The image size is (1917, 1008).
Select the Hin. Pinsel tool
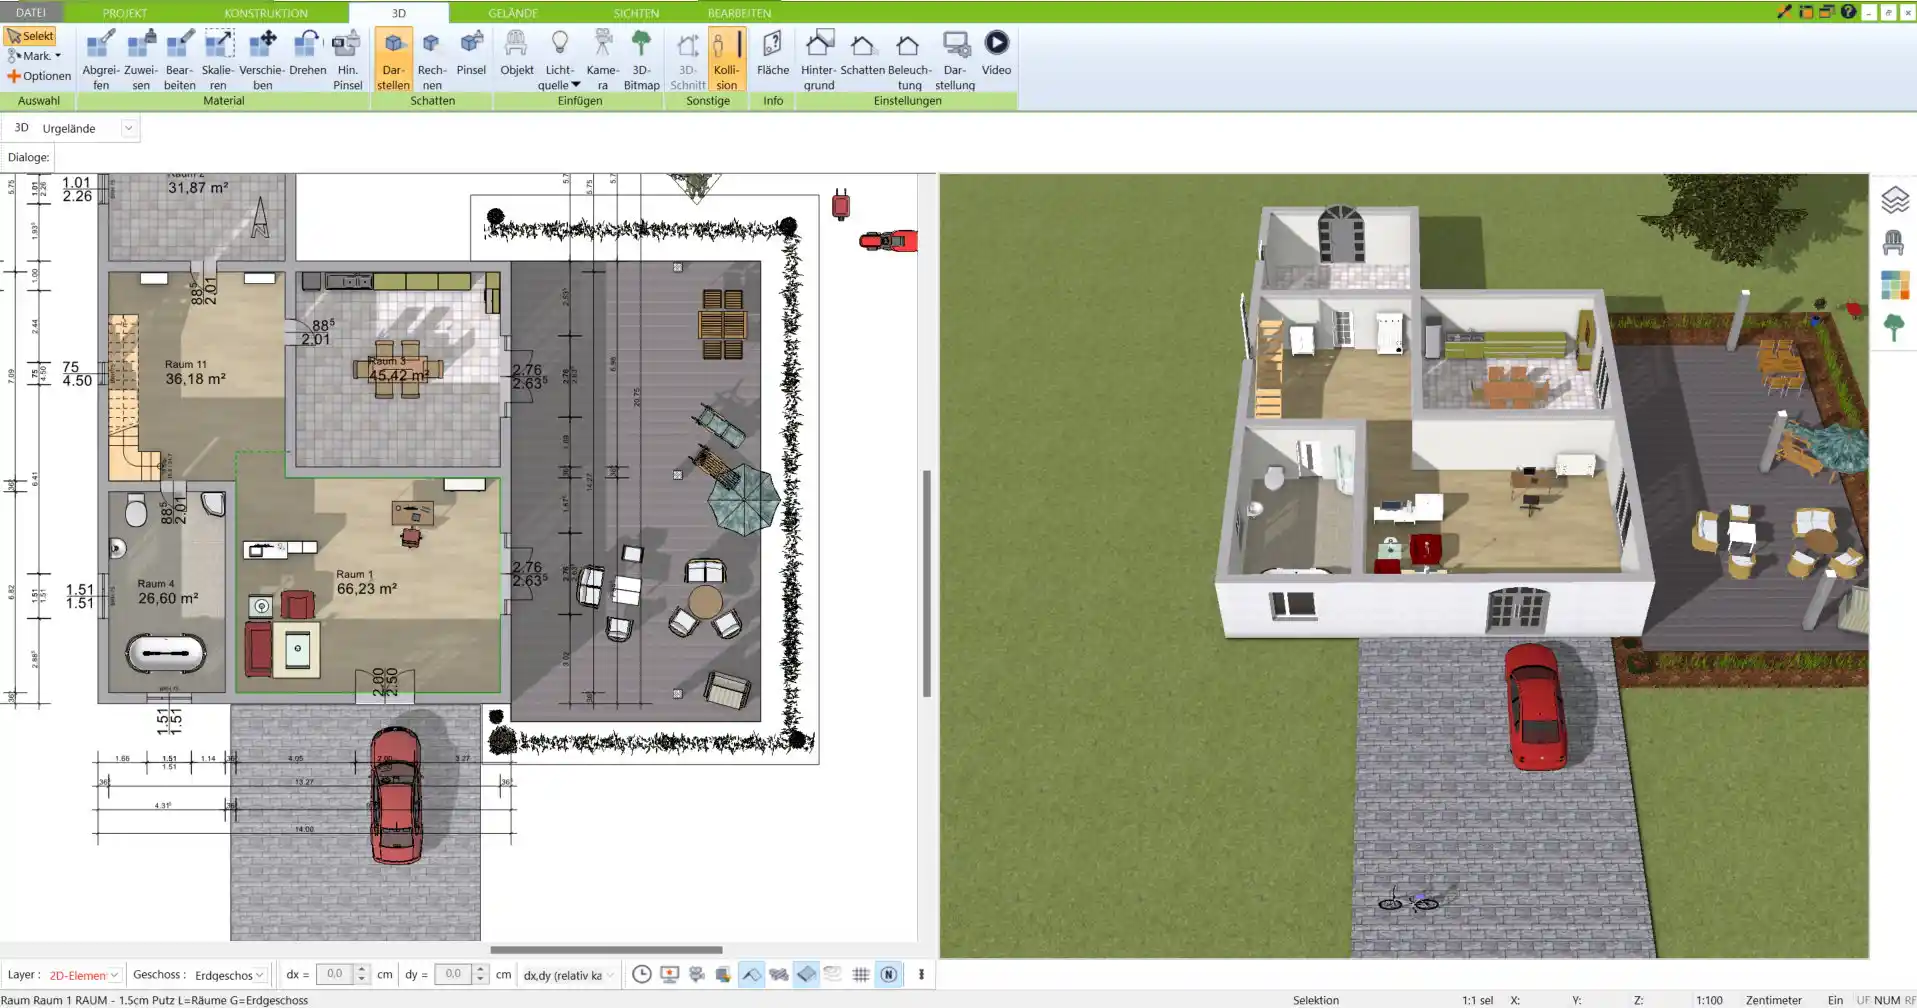click(347, 60)
